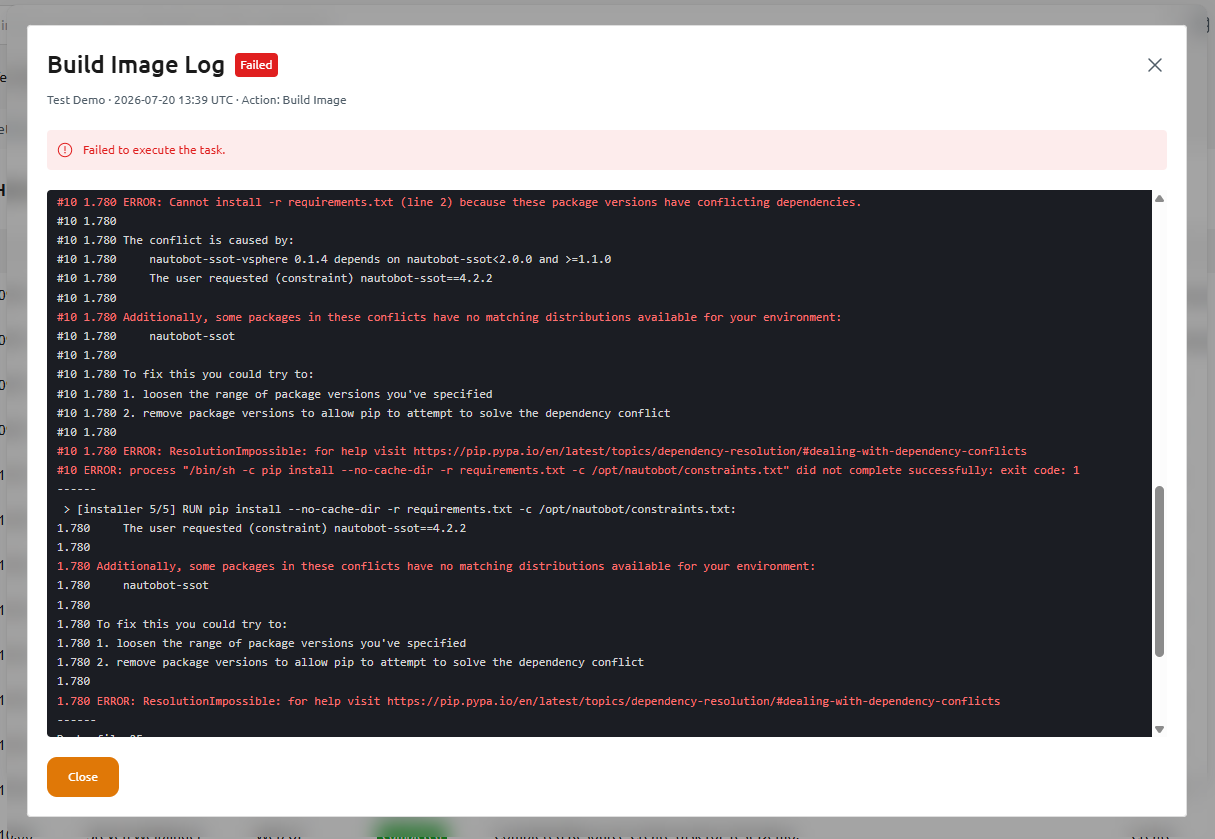Click the red Failed status badge
The height and width of the screenshot is (839, 1215).
pos(256,65)
